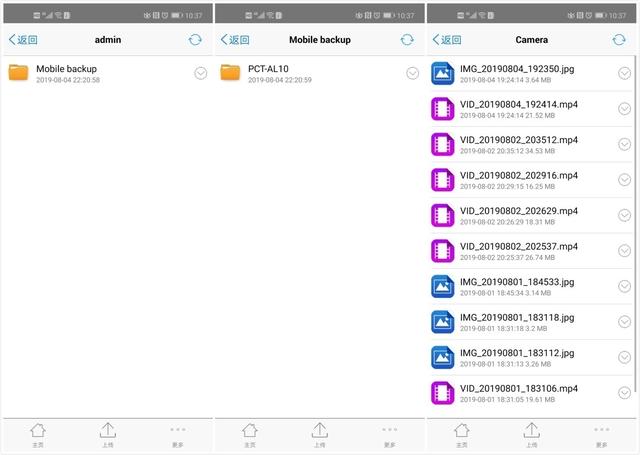Switch to home tab on Camera screen
This screenshot has height=455, width=640.
click(461, 433)
